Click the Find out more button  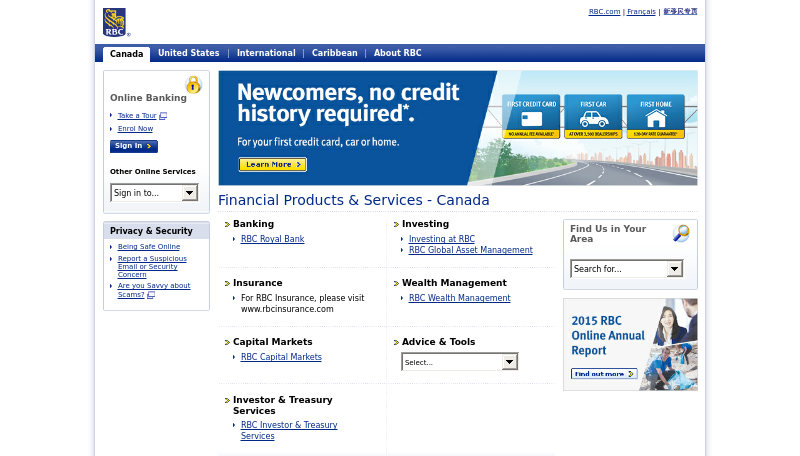604,374
